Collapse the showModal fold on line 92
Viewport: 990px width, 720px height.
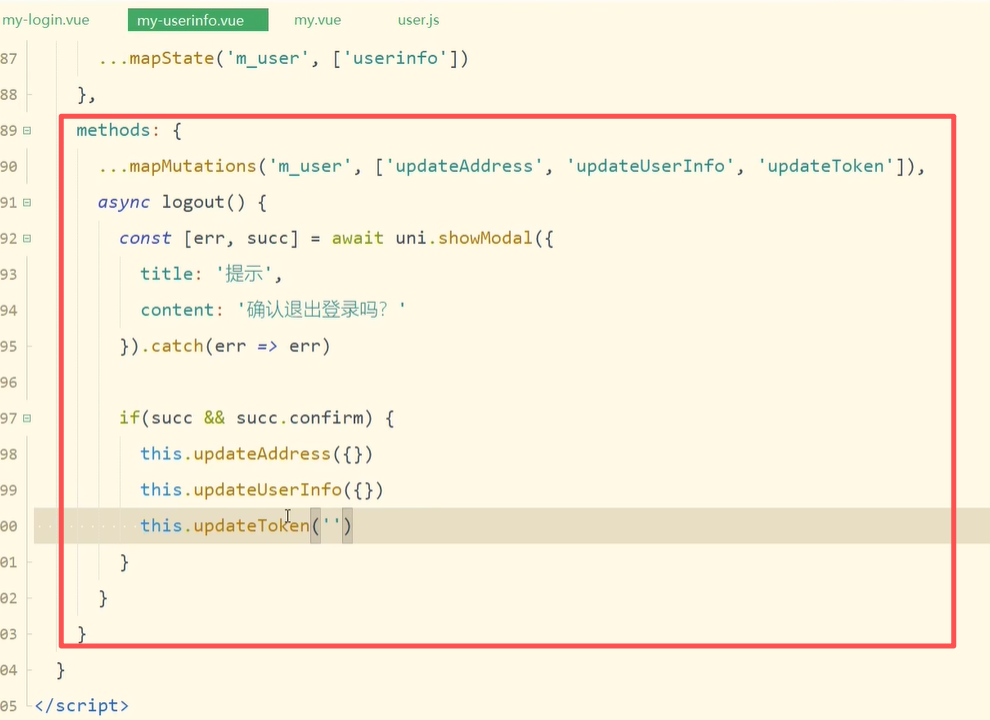pos(27,239)
